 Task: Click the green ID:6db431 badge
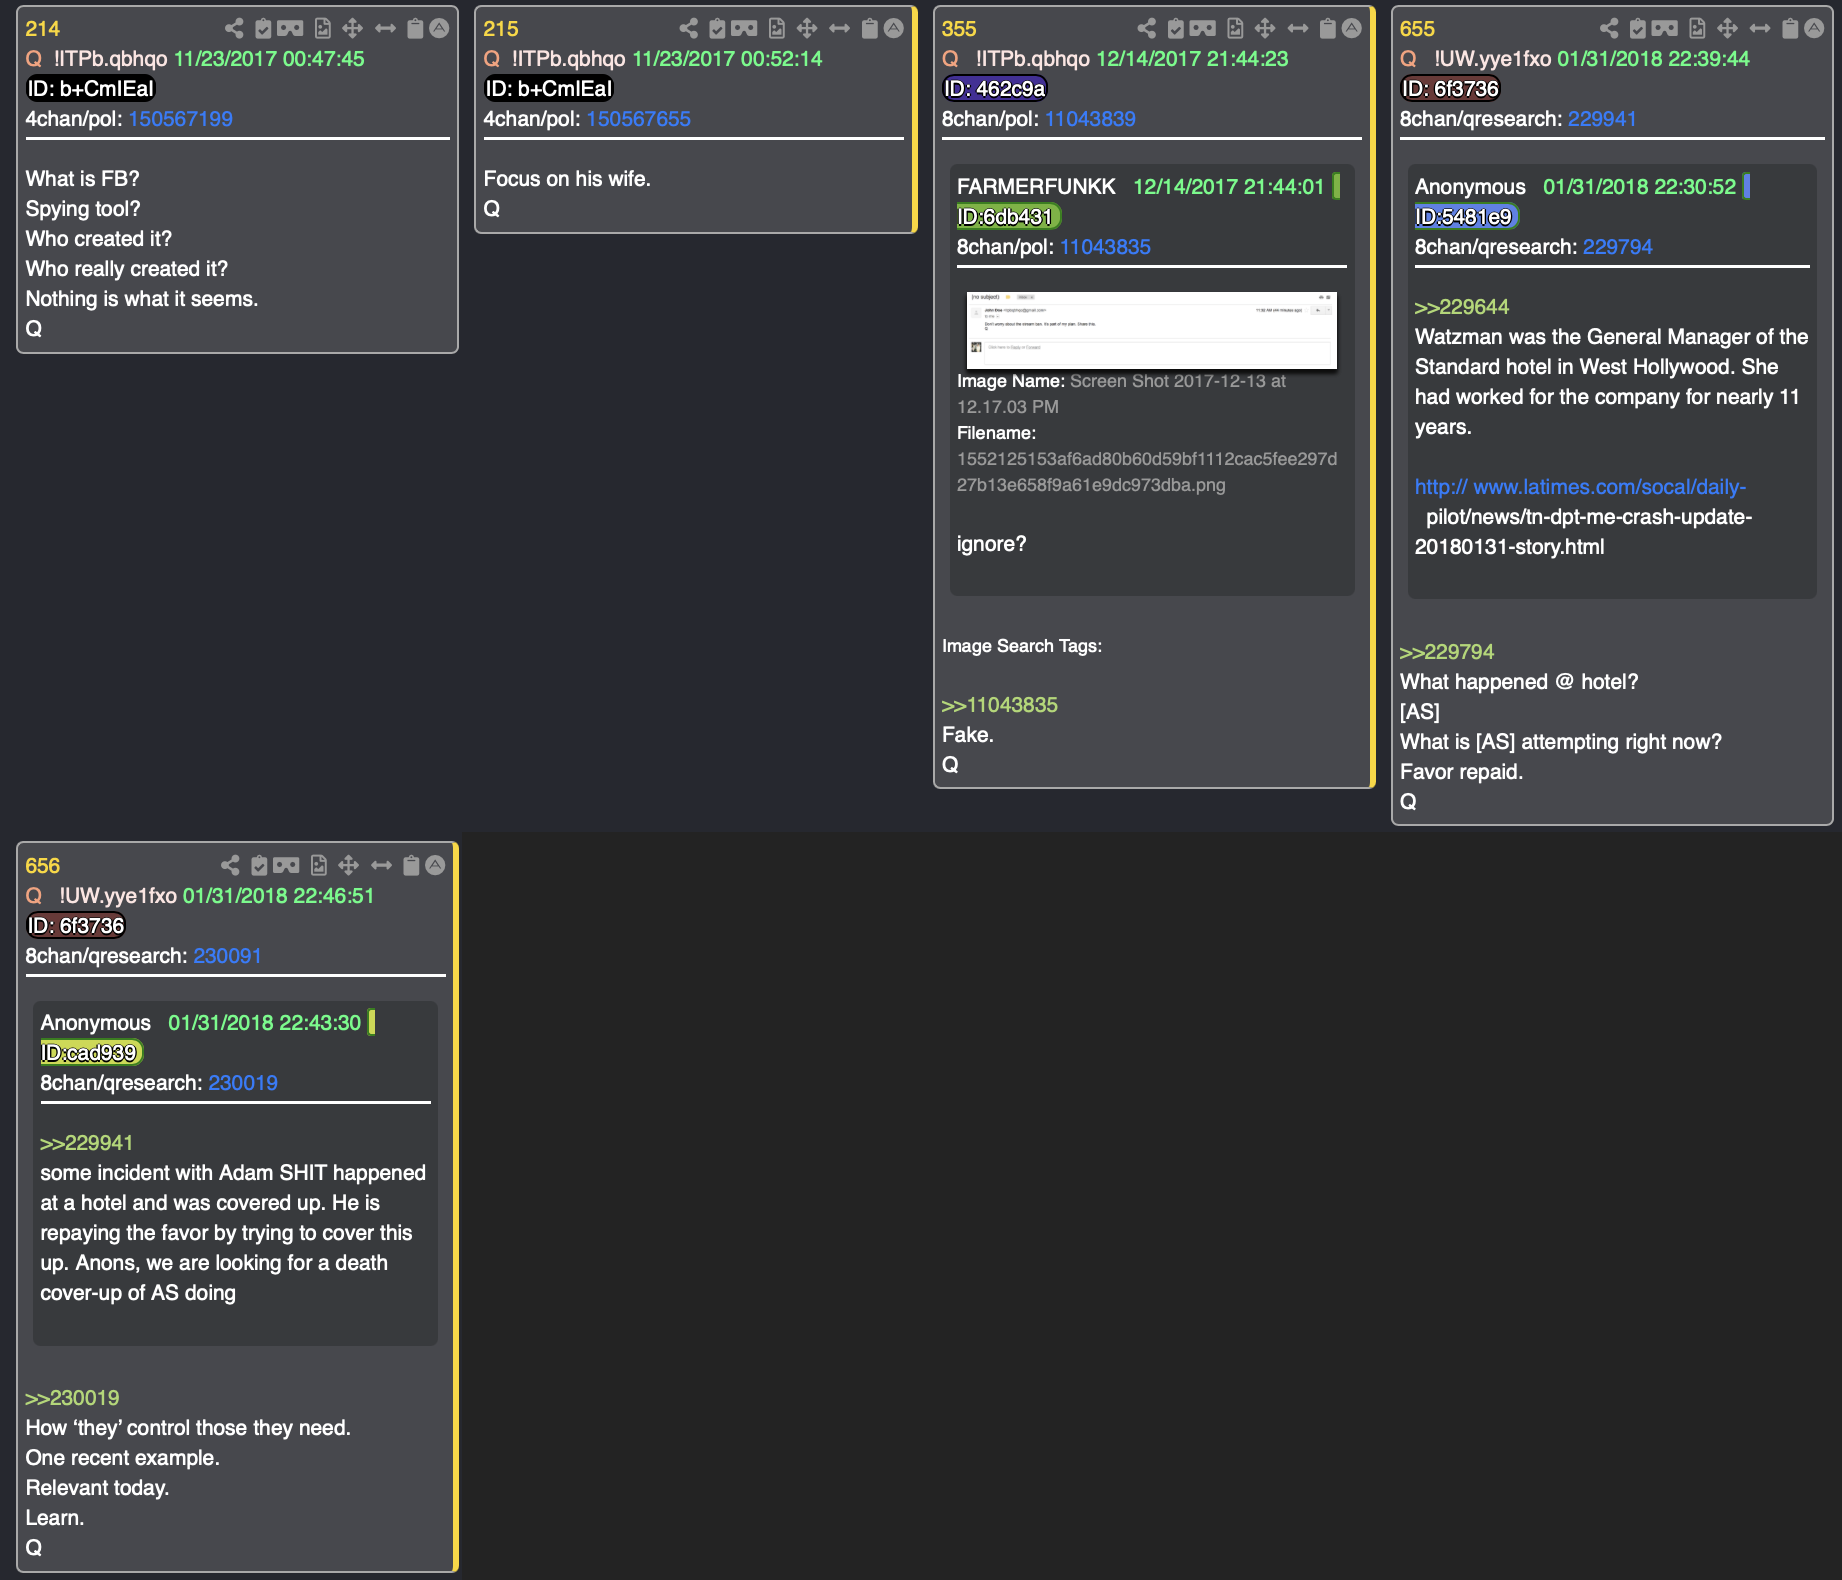click(x=1008, y=217)
